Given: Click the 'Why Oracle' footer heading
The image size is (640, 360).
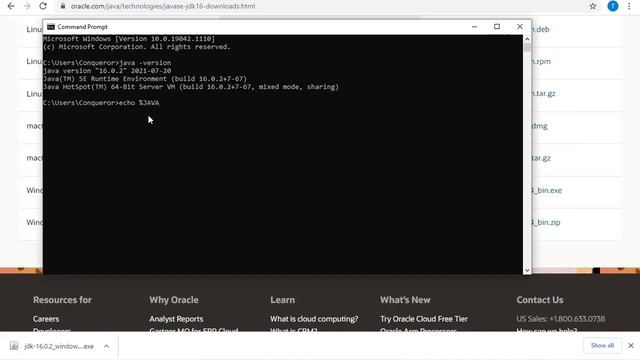Looking at the screenshot, I should tap(174, 300).
